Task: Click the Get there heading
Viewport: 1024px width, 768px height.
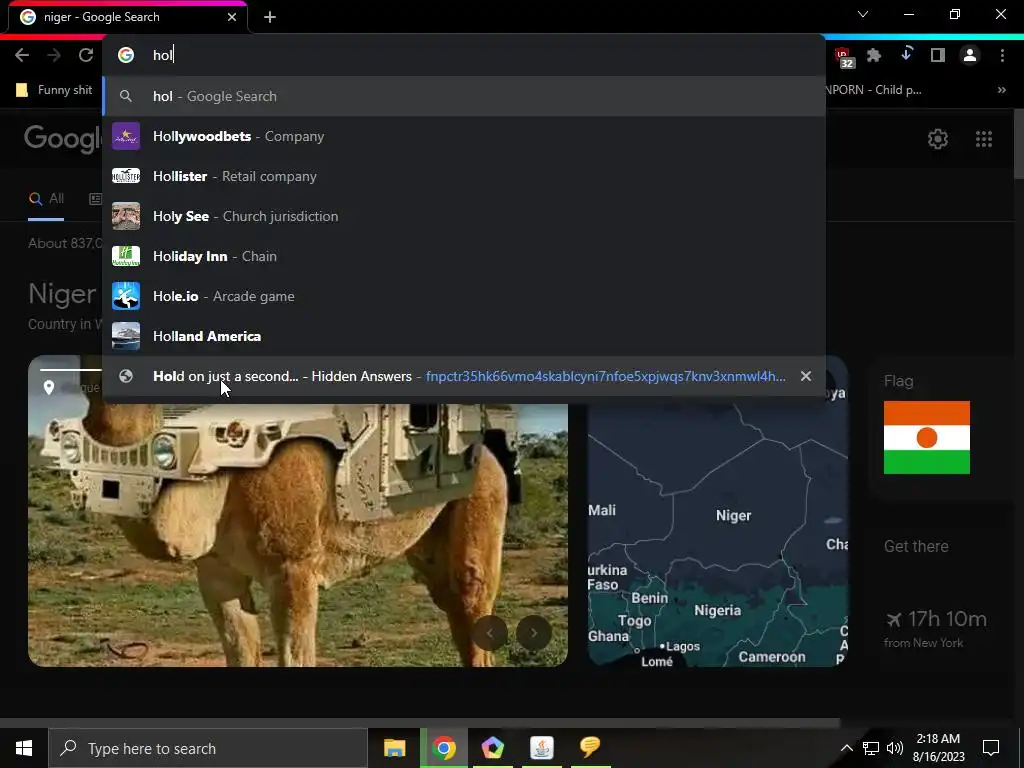Action: click(916, 546)
